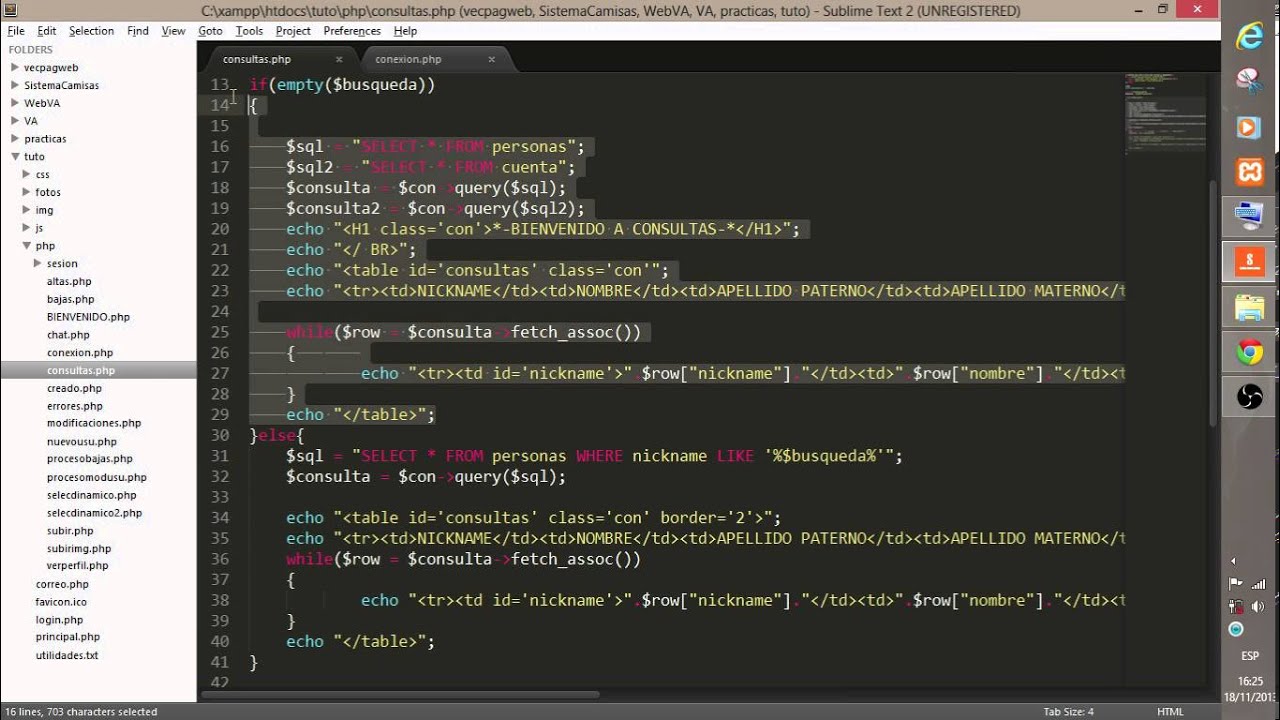Open utilidades.txt in the sidebar

click(x=67, y=656)
